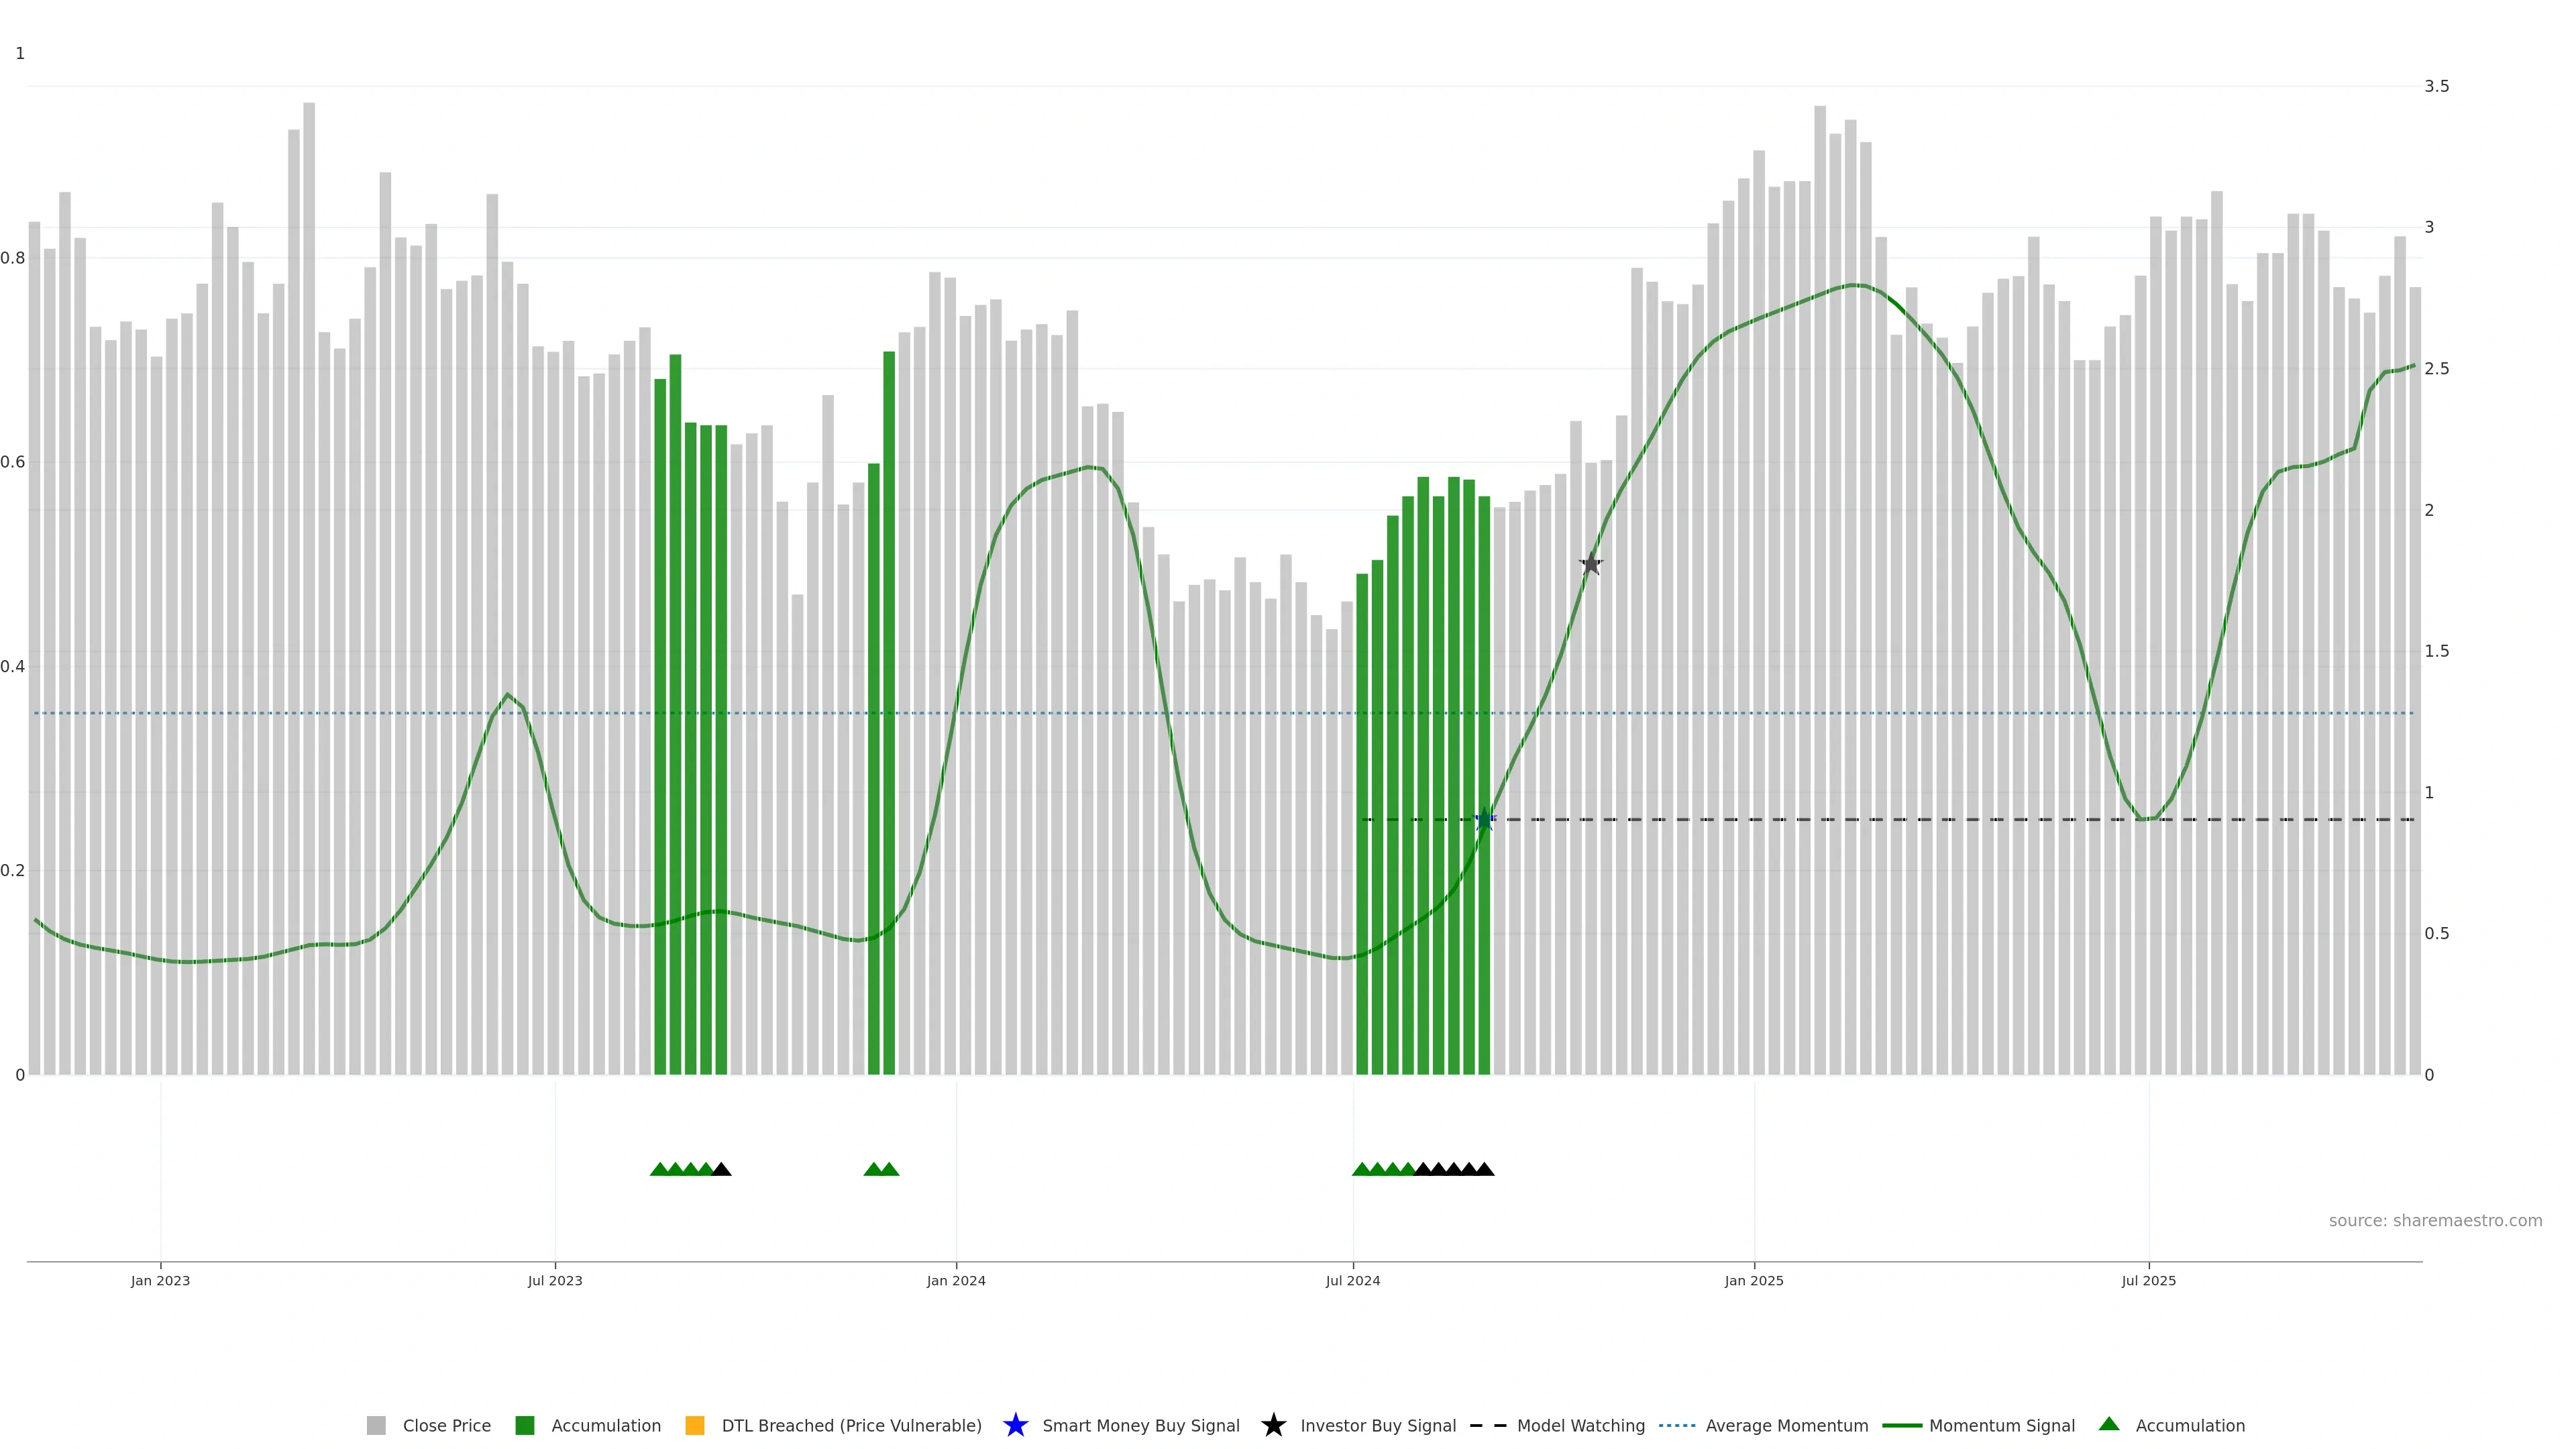Toggle the Model Watching legend entry

pos(1580,1425)
